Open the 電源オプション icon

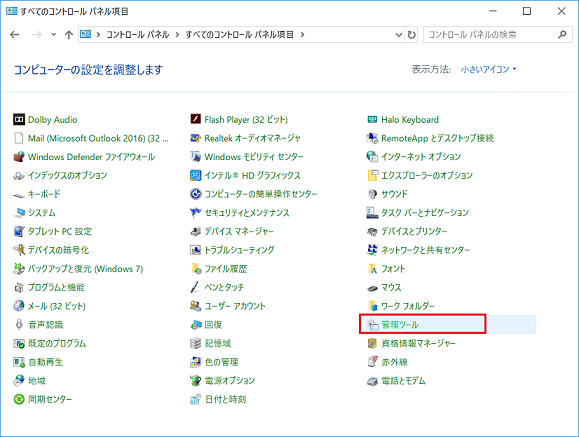195,380
